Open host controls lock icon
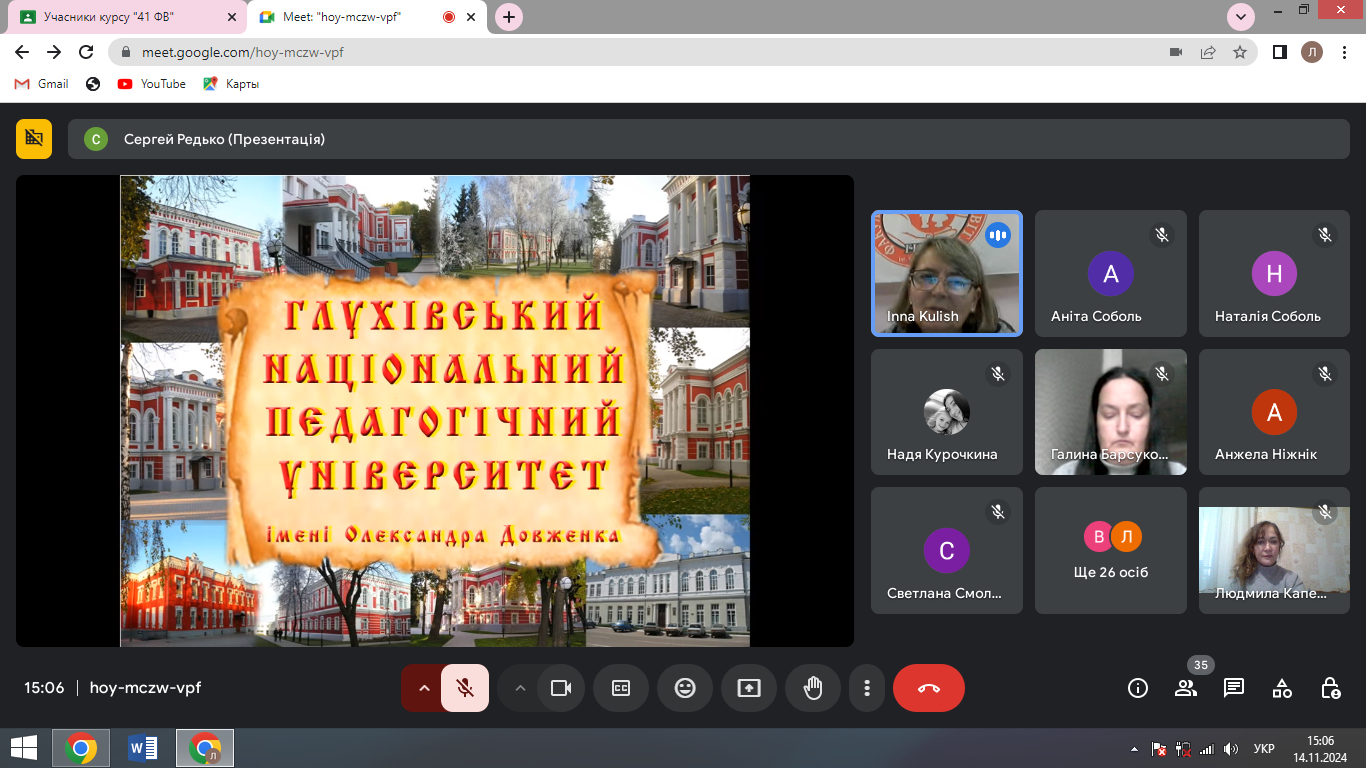Screen dimensions: 1366x768 pyautogui.click(x=1330, y=688)
